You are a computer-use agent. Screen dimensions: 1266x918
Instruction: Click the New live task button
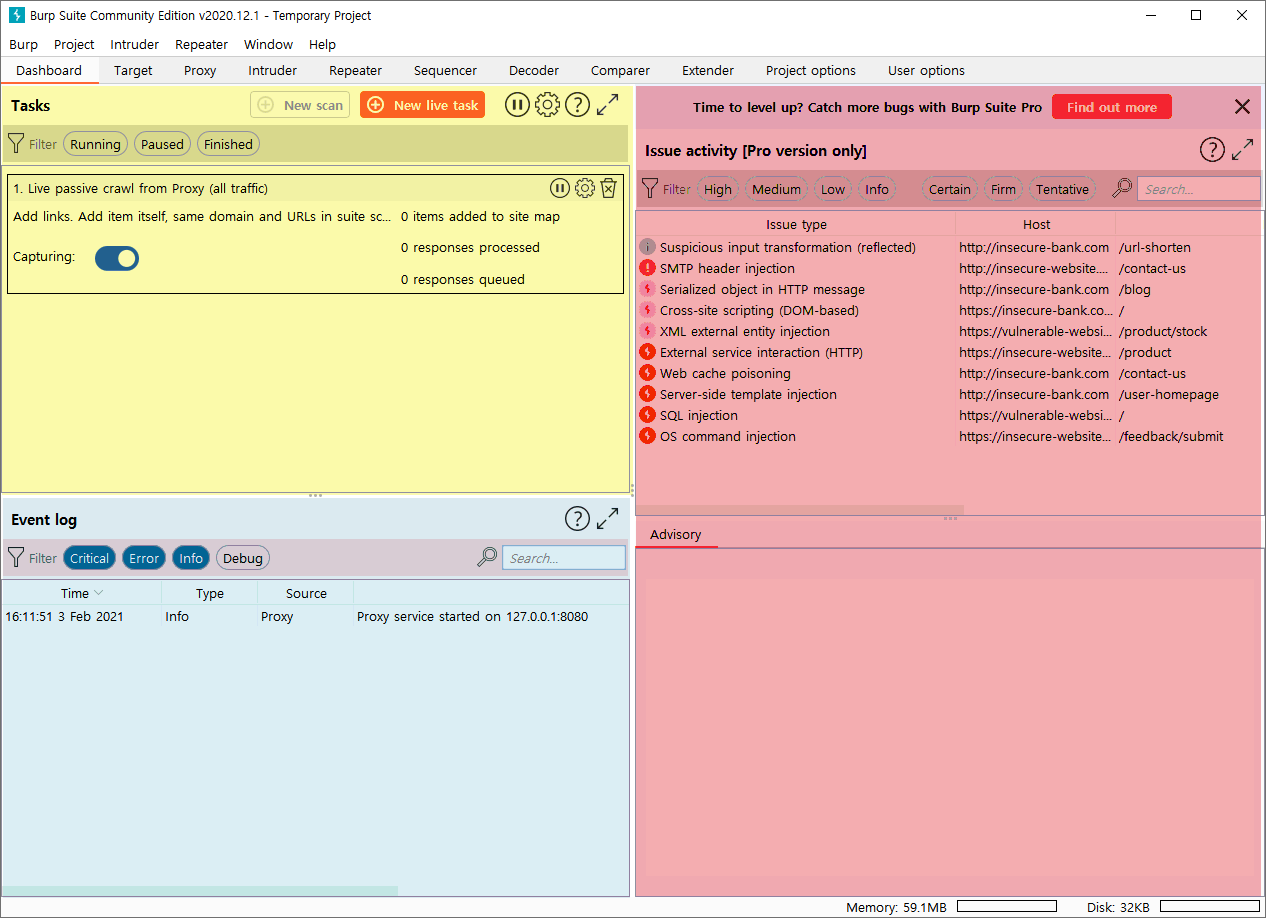coord(422,105)
